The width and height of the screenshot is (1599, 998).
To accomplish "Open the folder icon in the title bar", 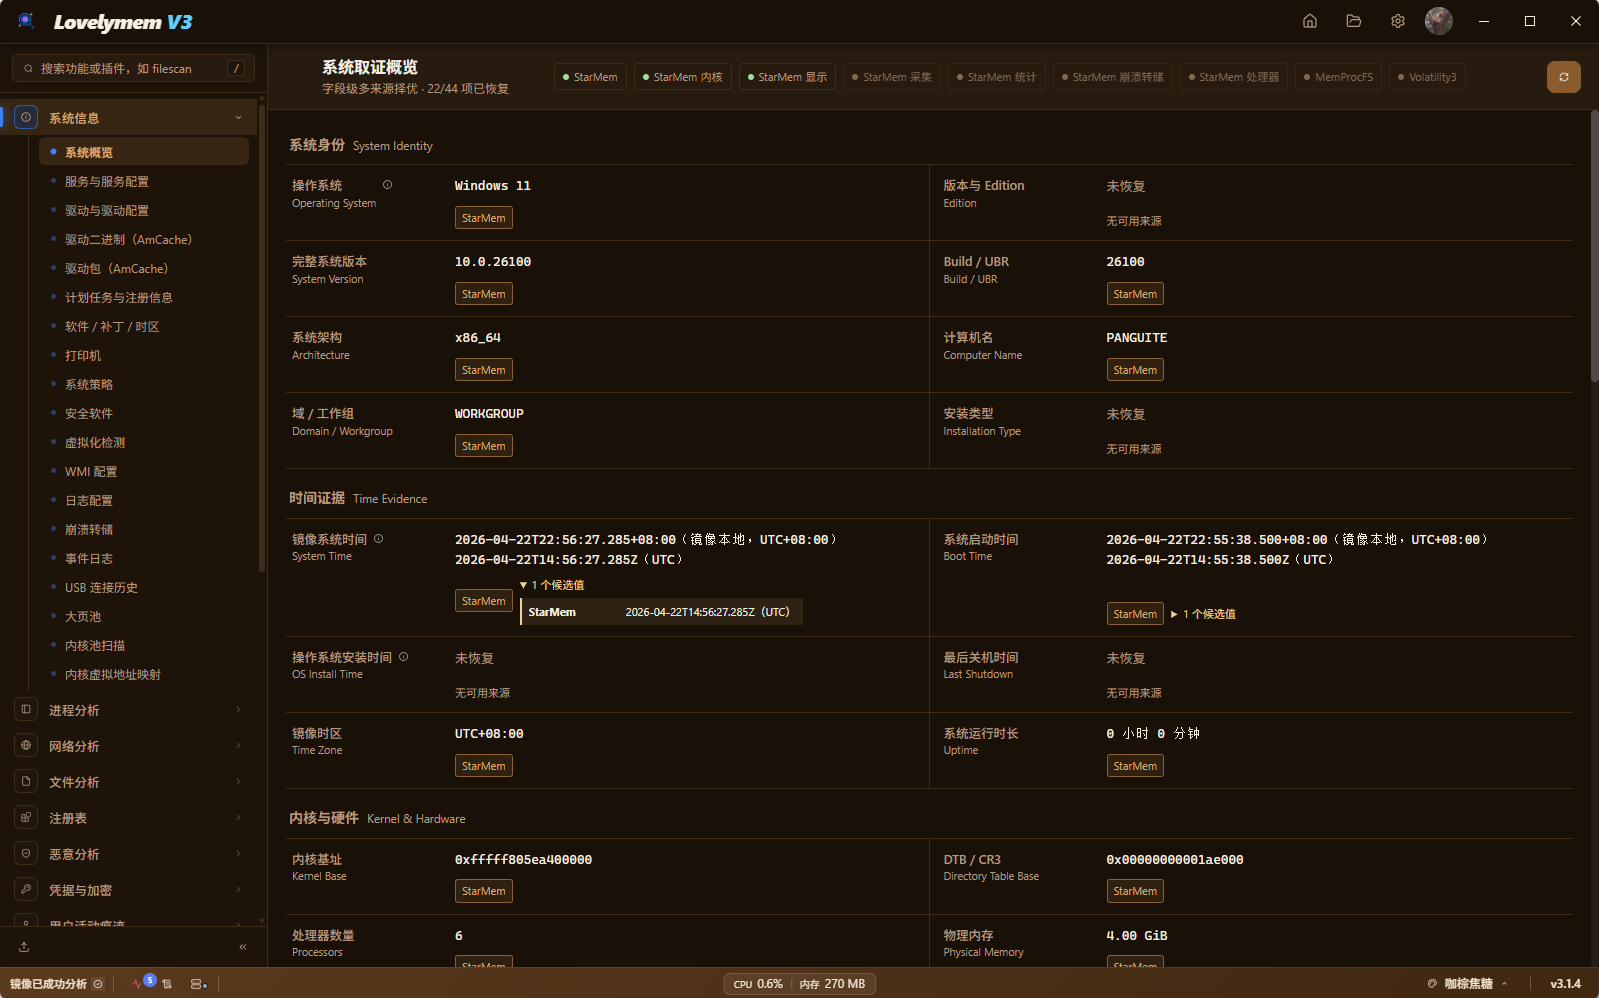I will pos(1354,21).
